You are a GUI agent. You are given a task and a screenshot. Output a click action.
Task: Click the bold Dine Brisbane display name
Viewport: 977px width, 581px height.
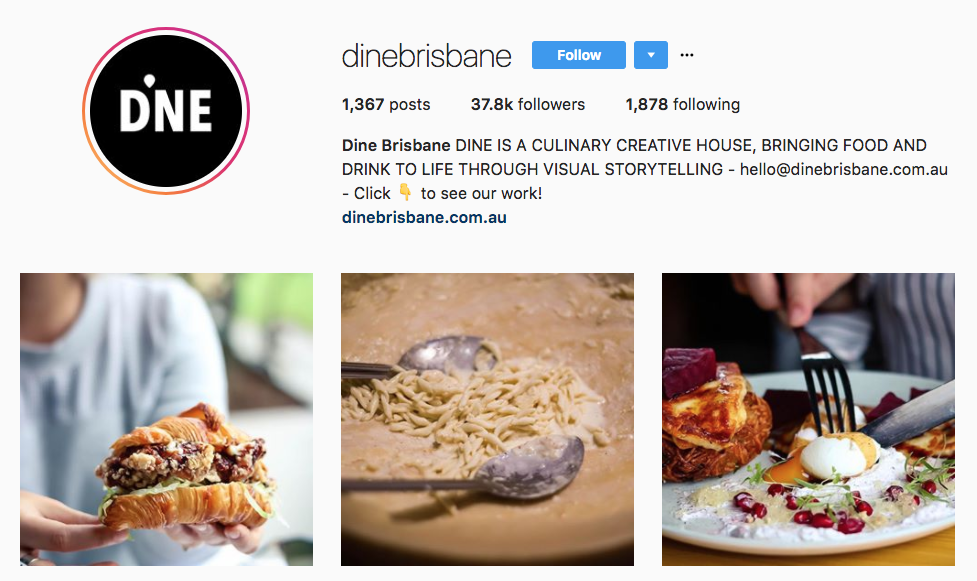[x=396, y=145]
